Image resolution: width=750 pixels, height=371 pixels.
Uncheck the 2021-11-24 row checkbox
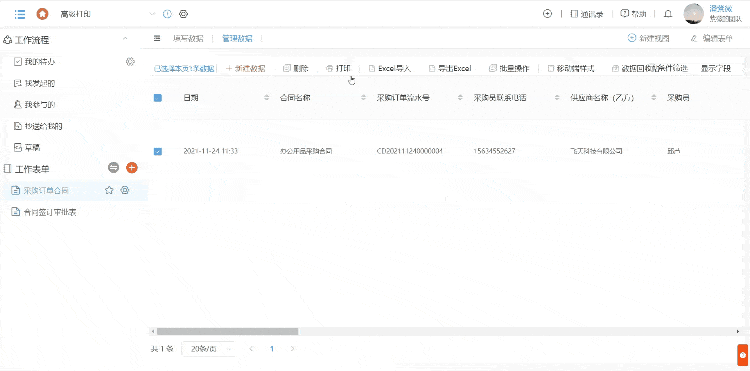(x=158, y=151)
